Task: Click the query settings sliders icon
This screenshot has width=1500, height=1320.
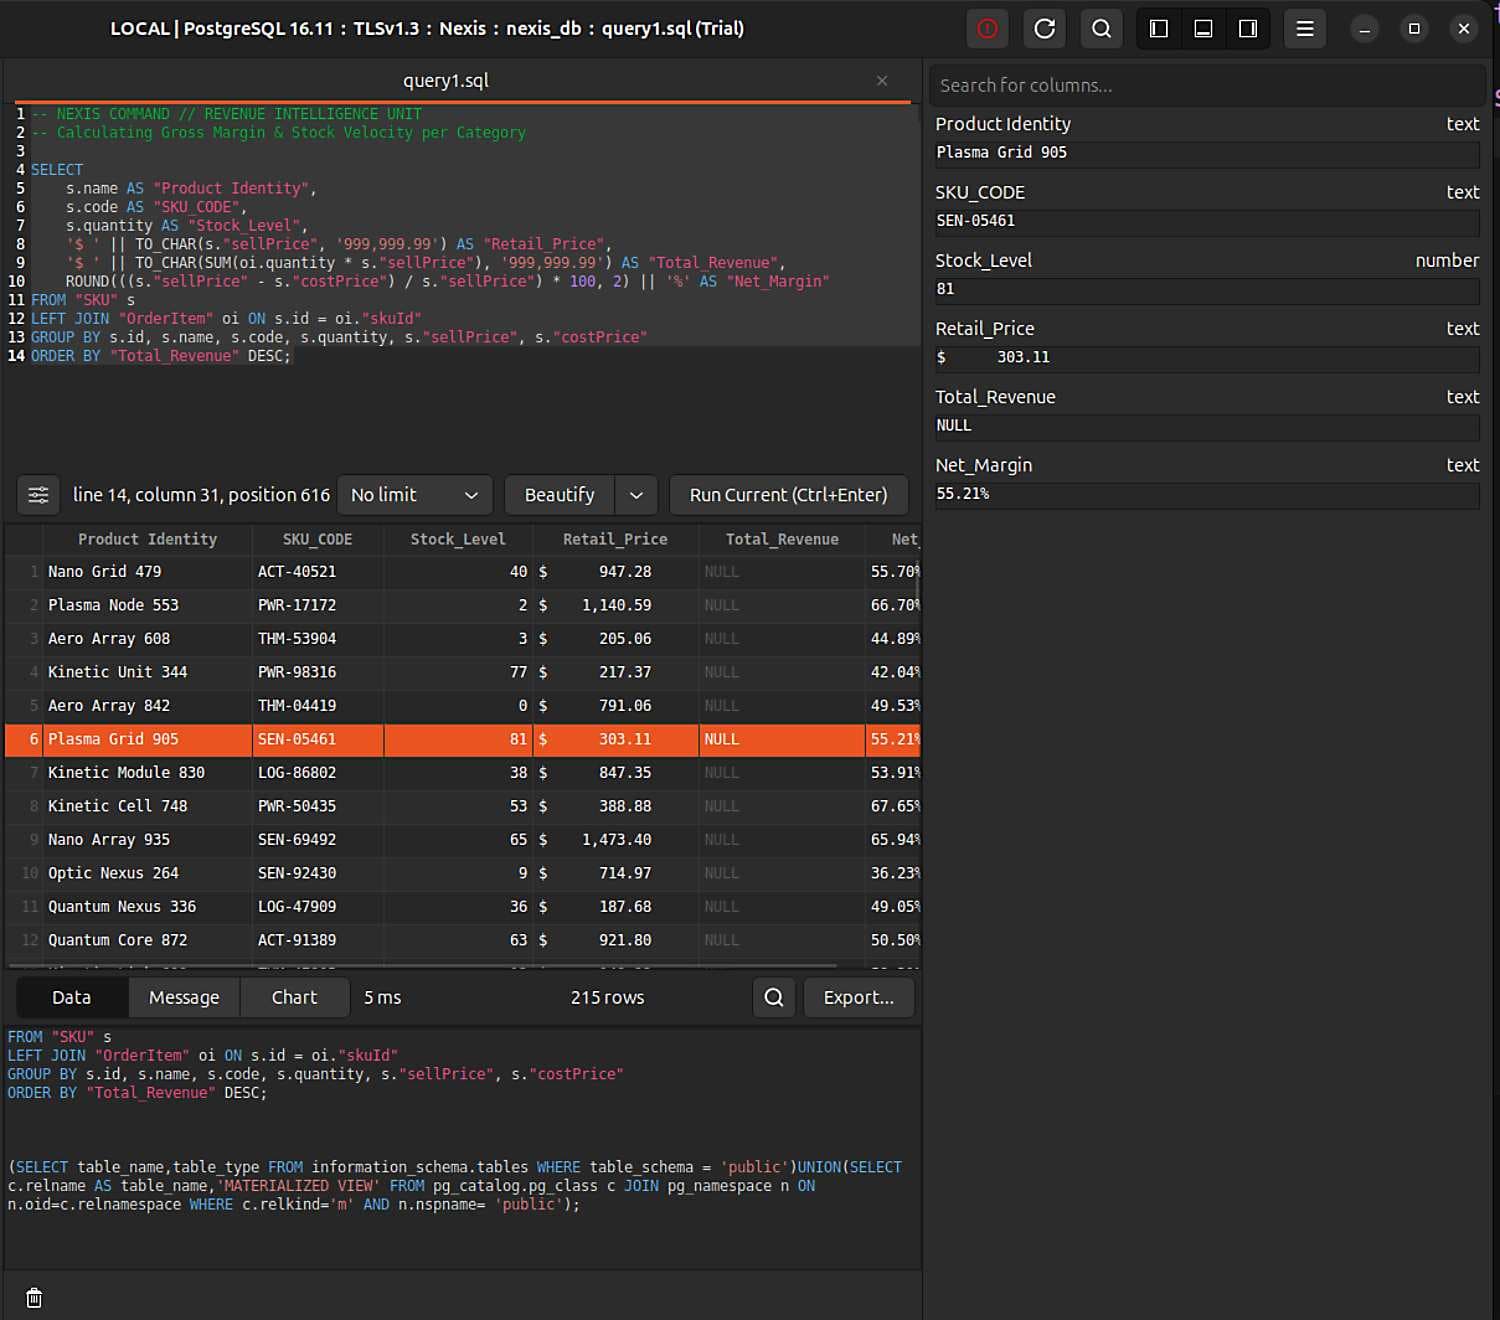Action: 38,495
